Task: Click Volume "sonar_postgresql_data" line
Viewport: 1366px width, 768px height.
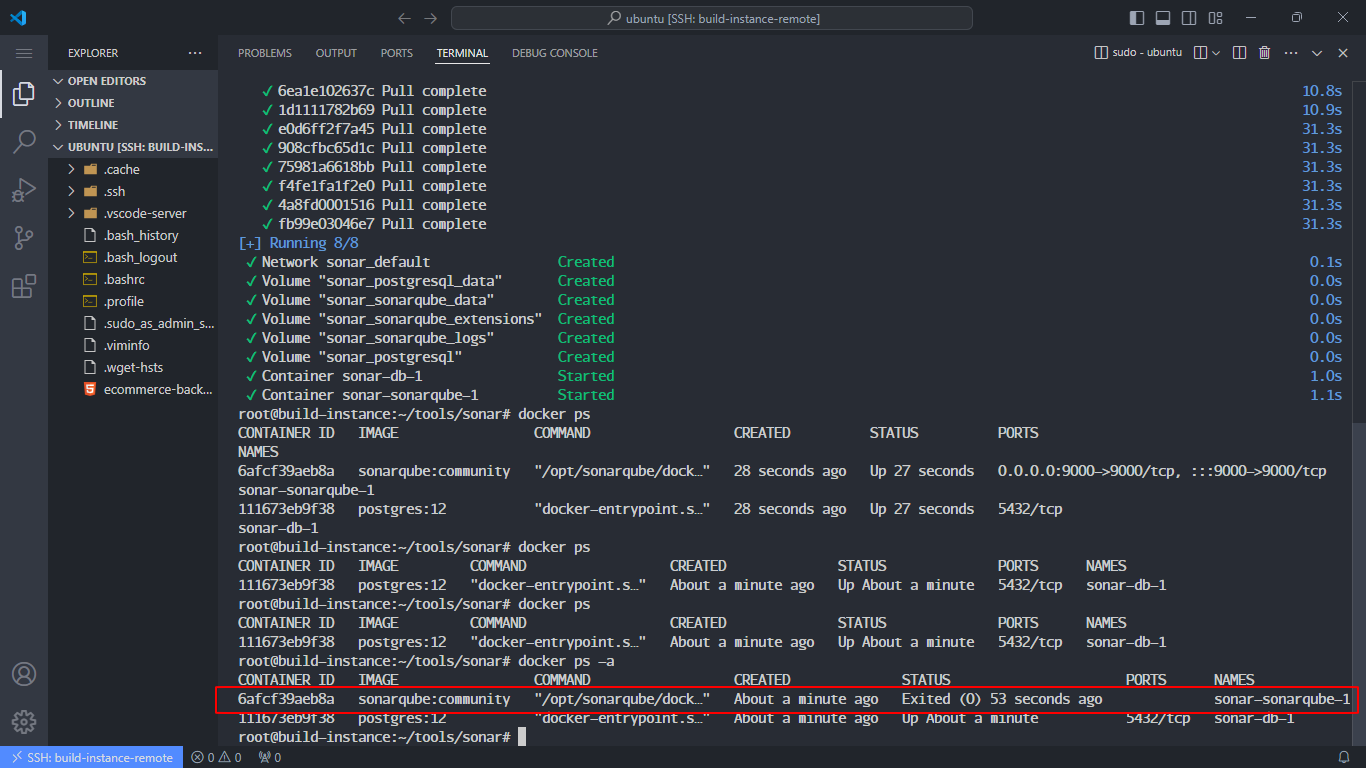Action: tap(374, 281)
